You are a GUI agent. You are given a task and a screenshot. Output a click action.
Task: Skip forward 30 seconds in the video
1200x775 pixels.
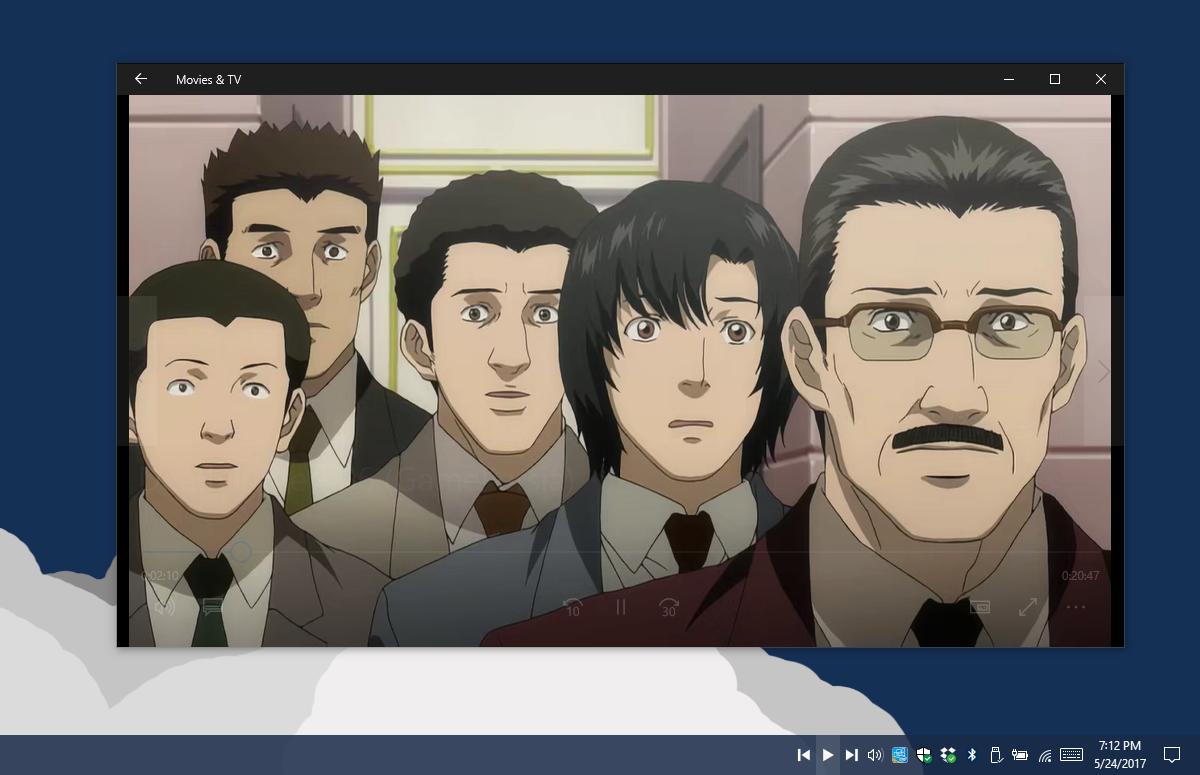669,607
